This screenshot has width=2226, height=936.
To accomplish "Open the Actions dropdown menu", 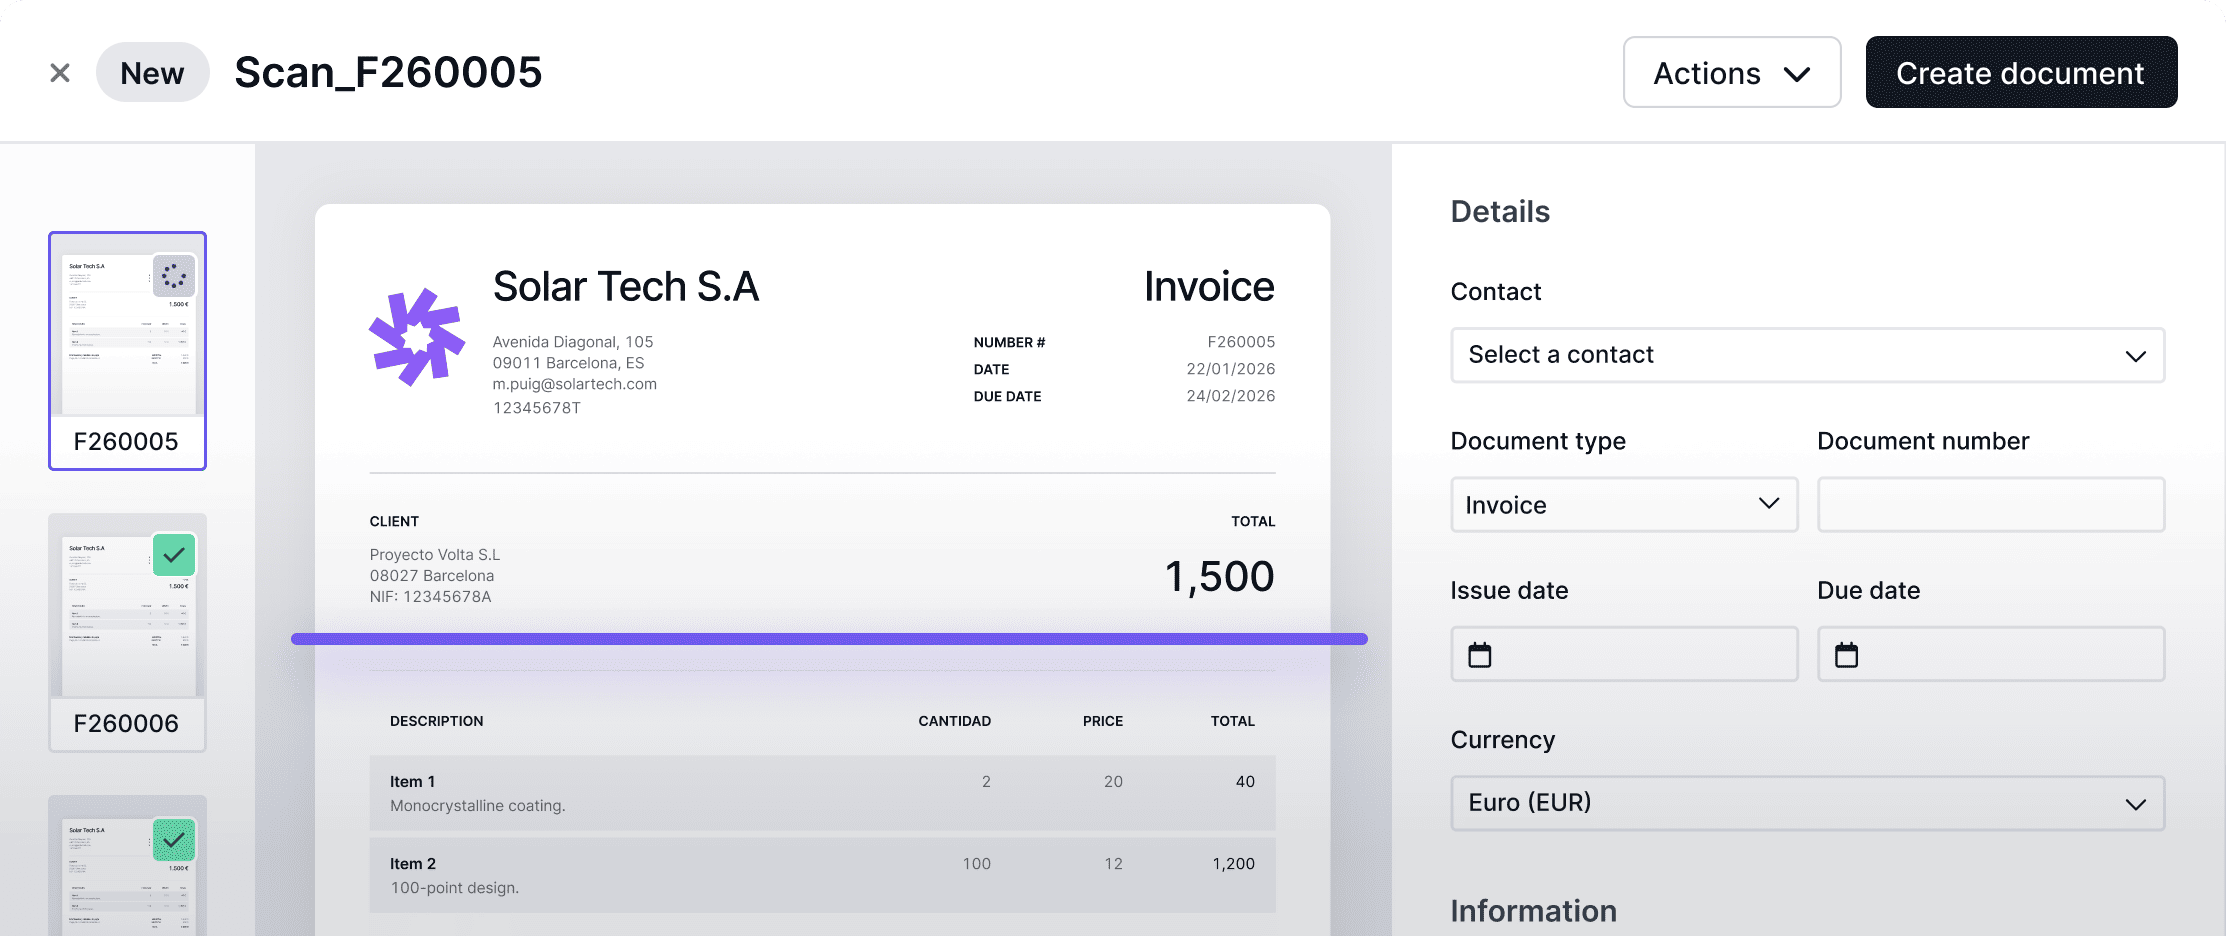I will pos(1732,72).
